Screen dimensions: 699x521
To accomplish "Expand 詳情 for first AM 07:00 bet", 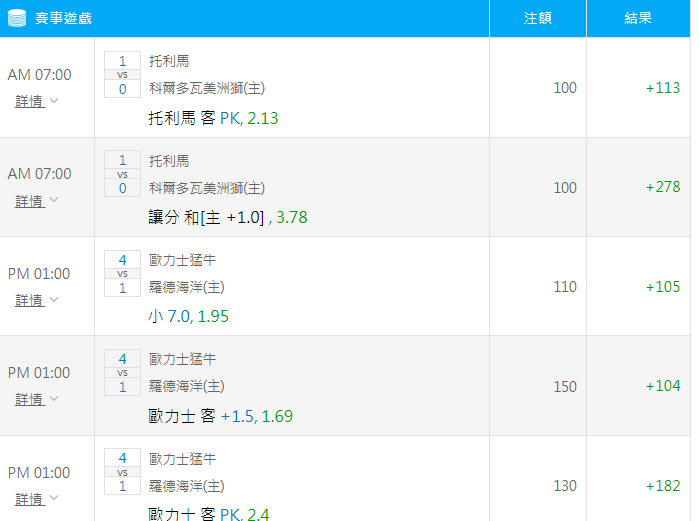I will pos(29,101).
